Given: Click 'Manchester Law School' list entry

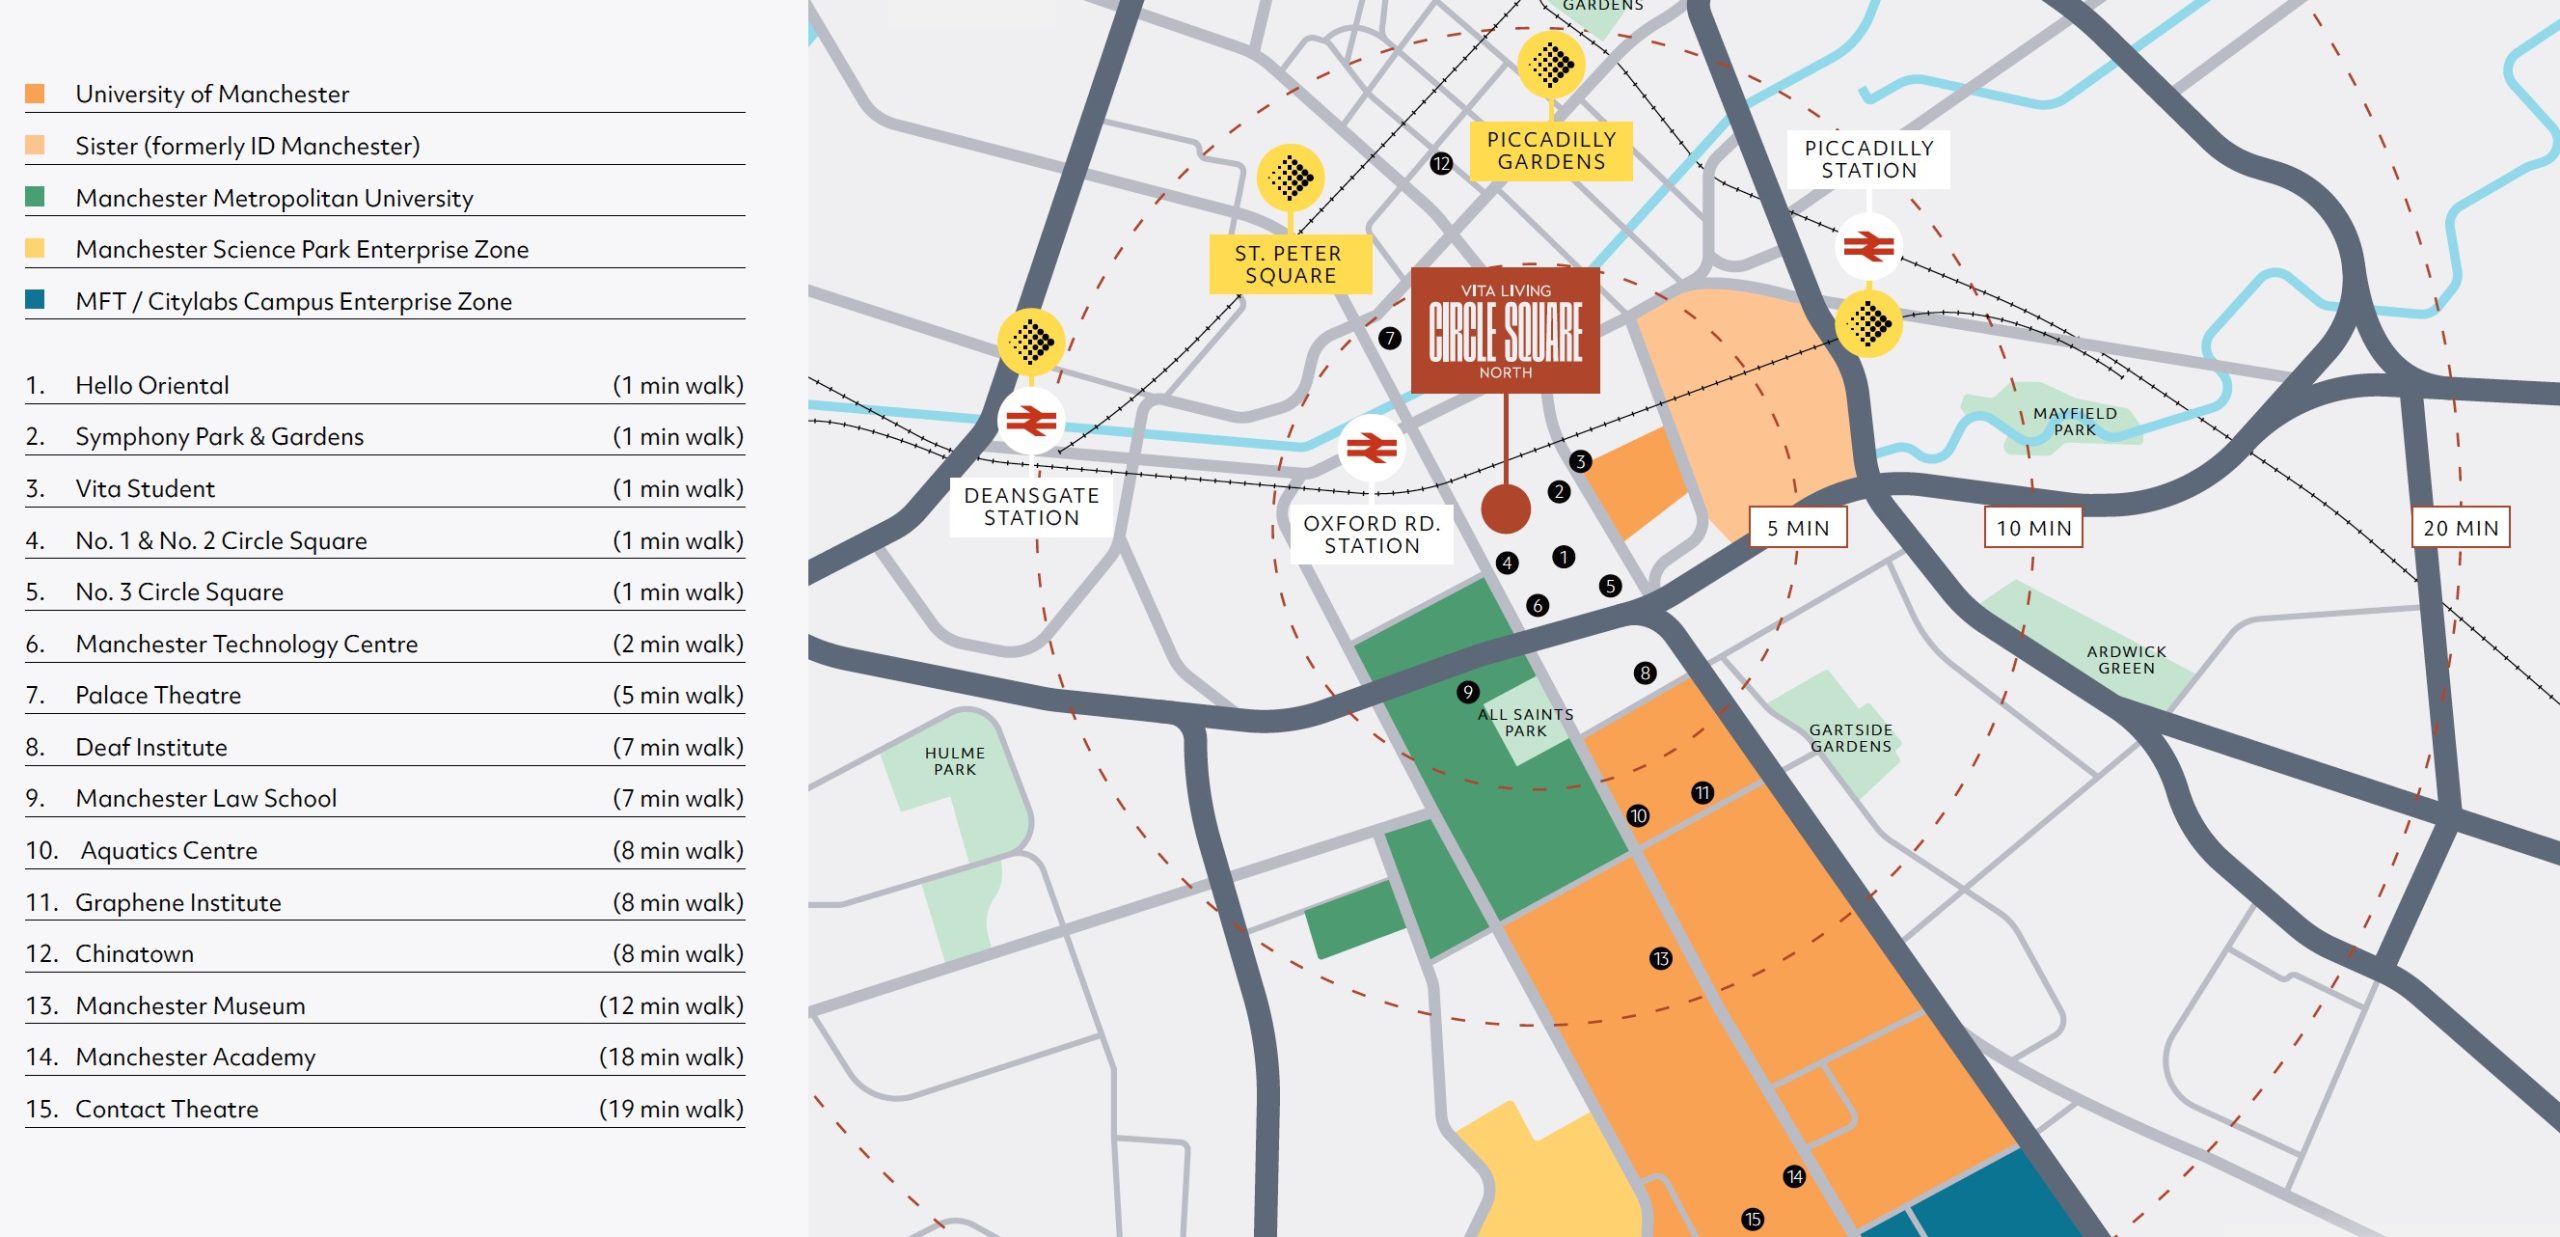Looking at the screenshot, I should (206, 798).
